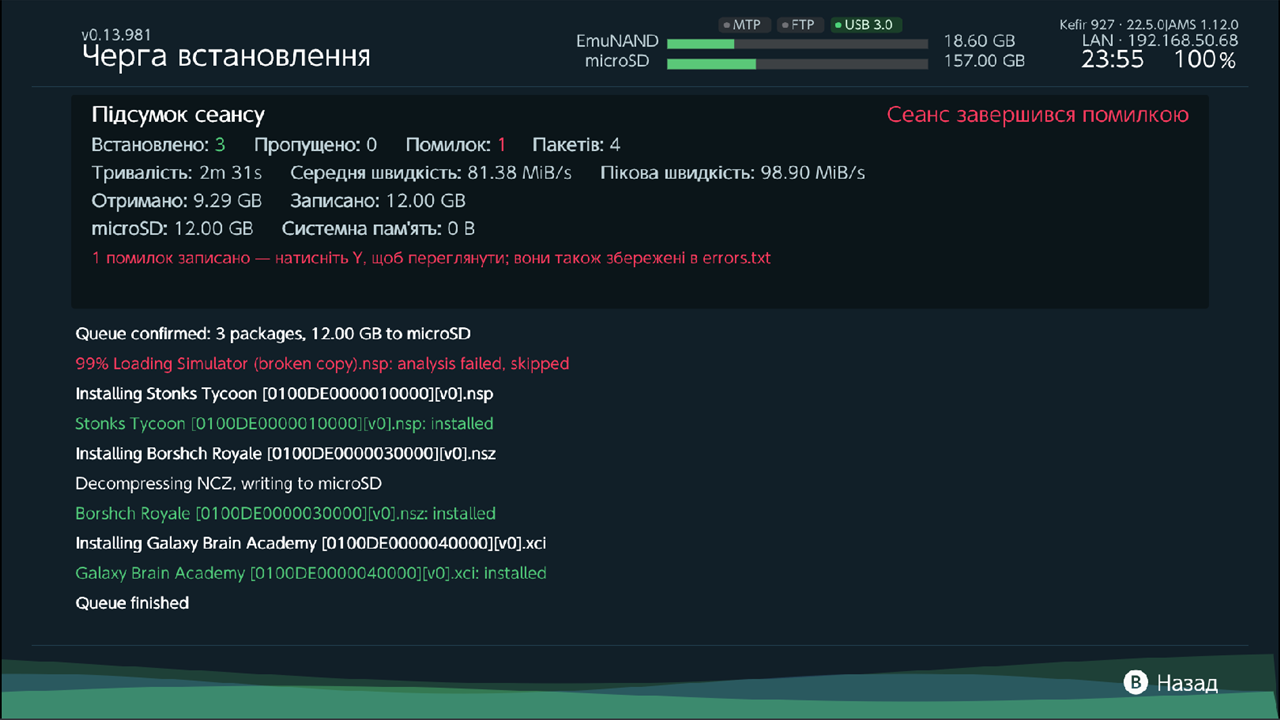
Task: Click the LAN IP address 192.168.50.68
Action: coord(1160,41)
